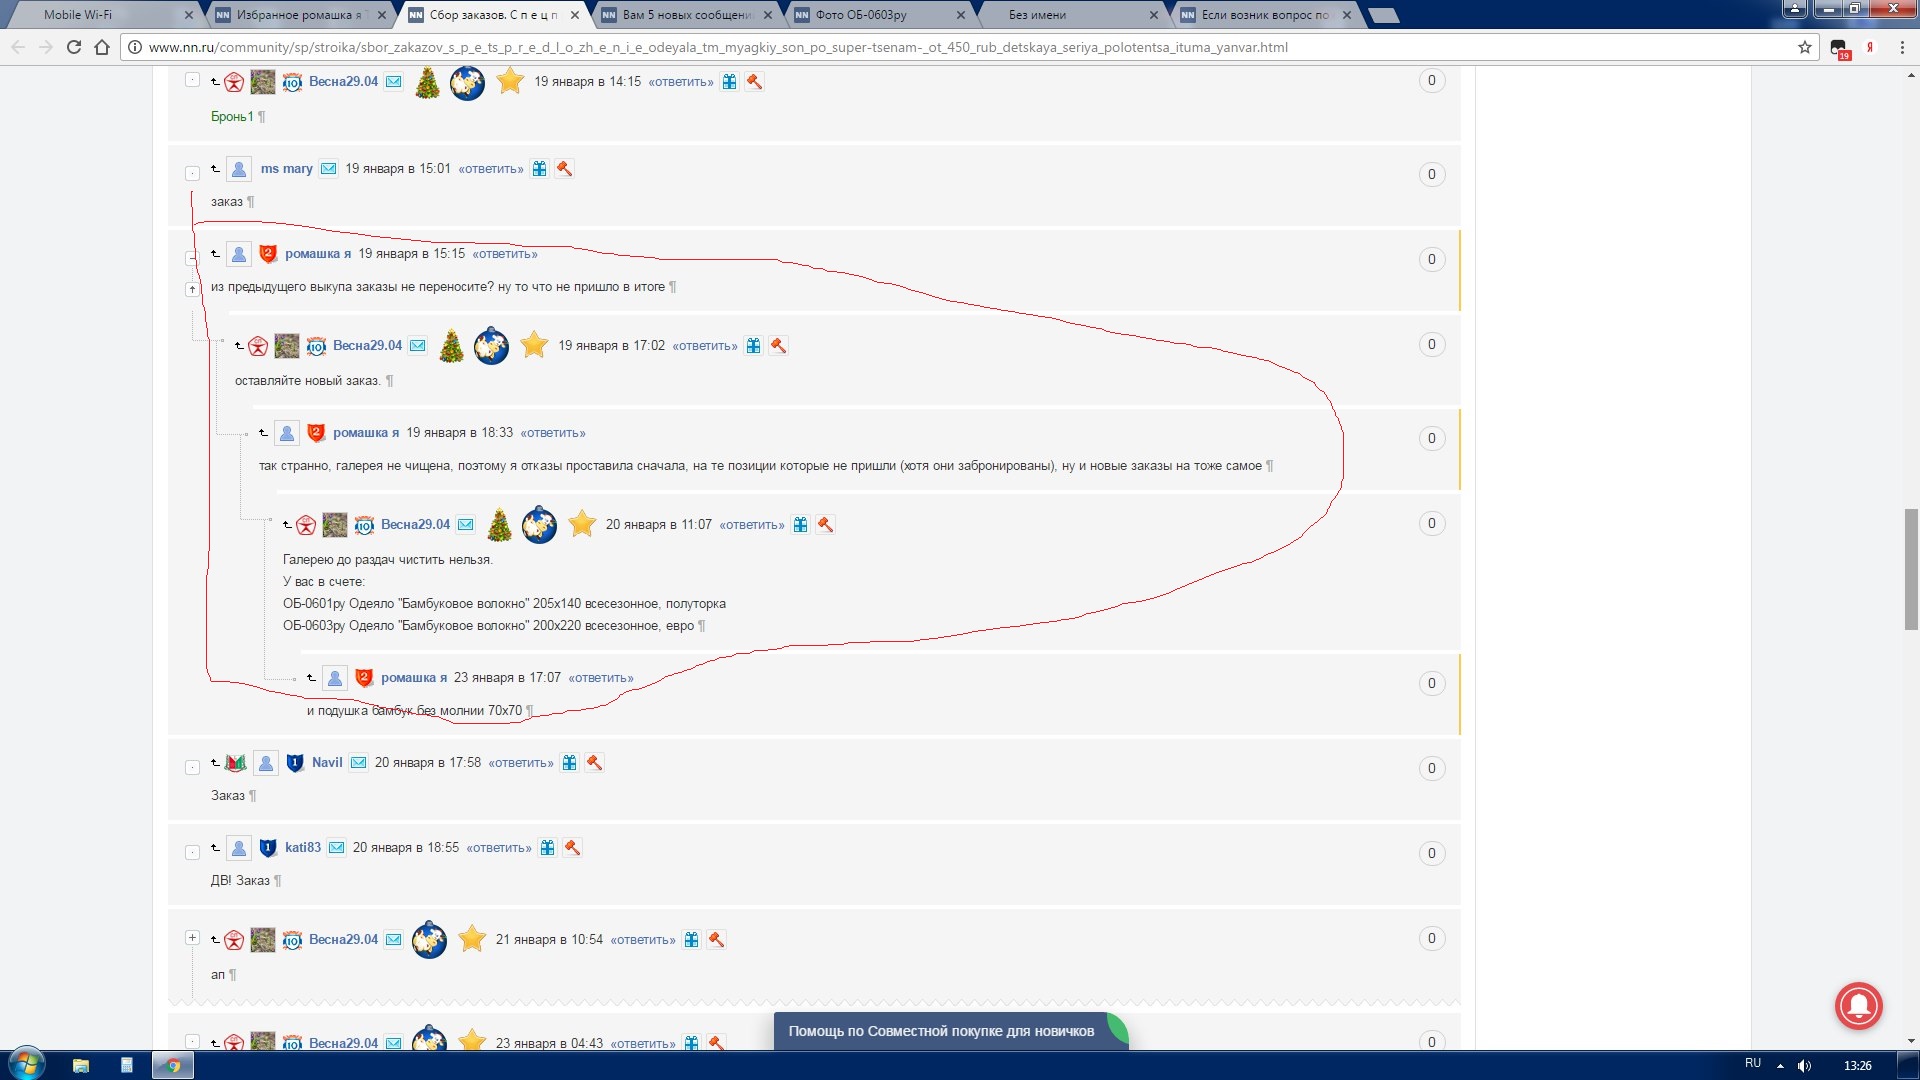
Task: Click Windows Start button in taskbar
Action: click(26, 1064)
